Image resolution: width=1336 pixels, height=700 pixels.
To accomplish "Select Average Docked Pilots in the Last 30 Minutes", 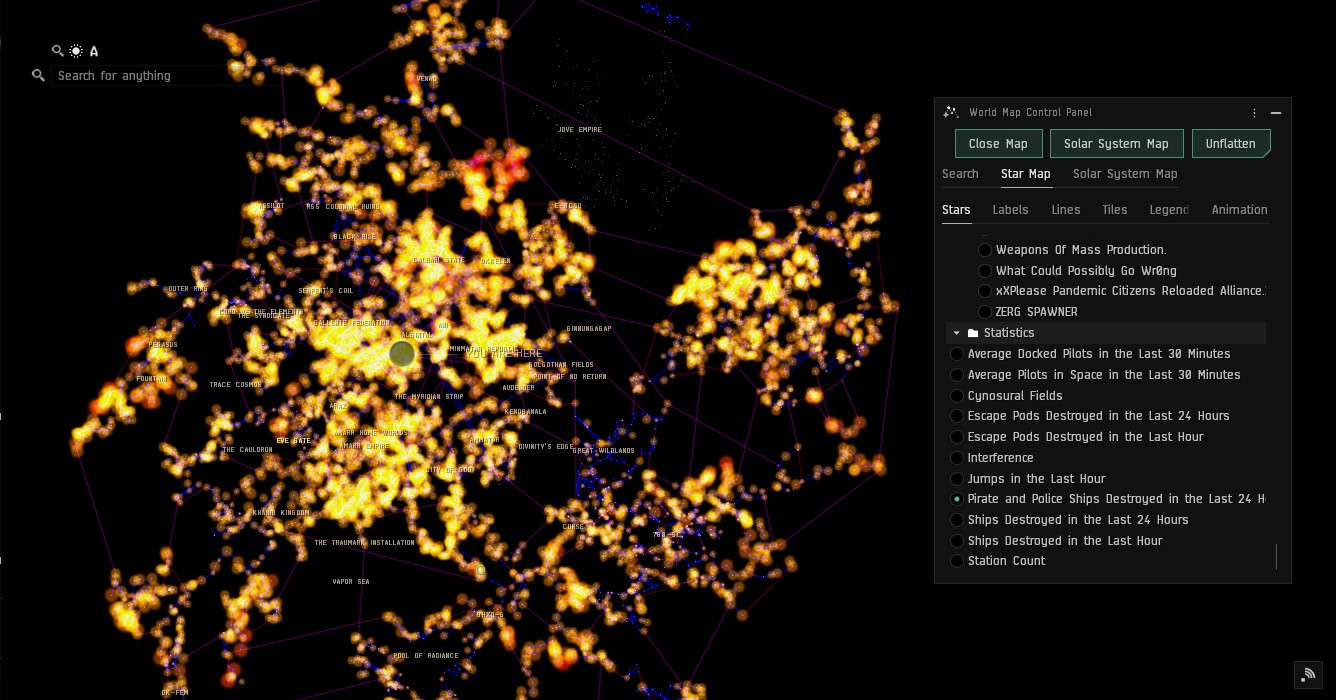I will click(957, 354).
